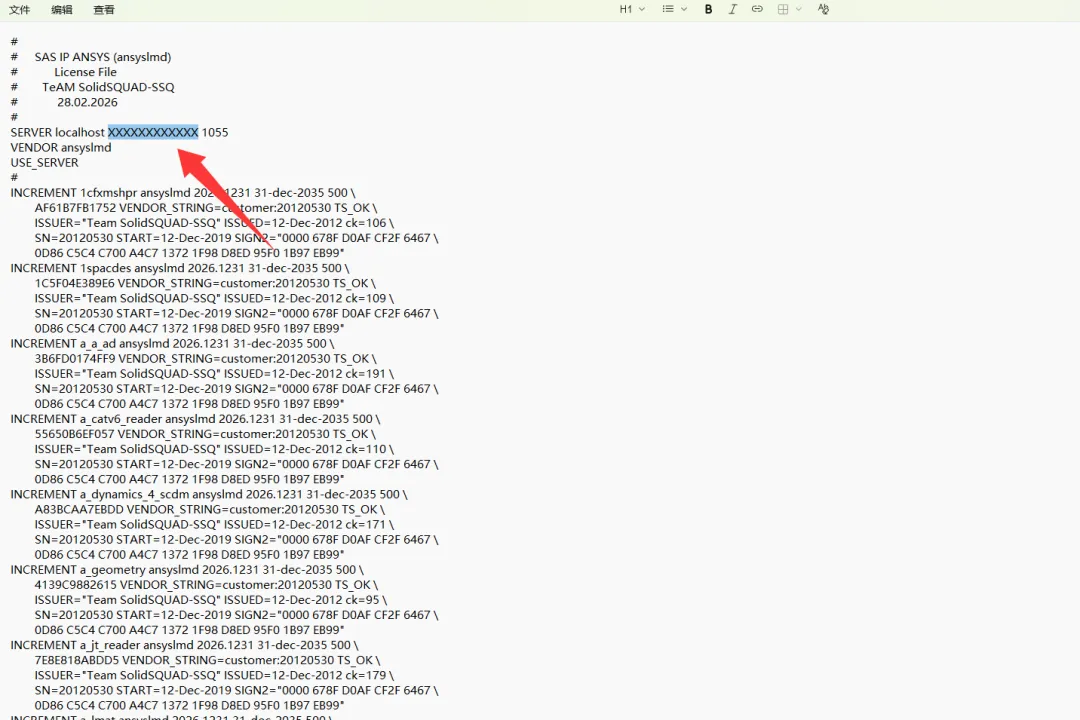Click the 'VENDOR ansyslmd' line

pos(61,147)
